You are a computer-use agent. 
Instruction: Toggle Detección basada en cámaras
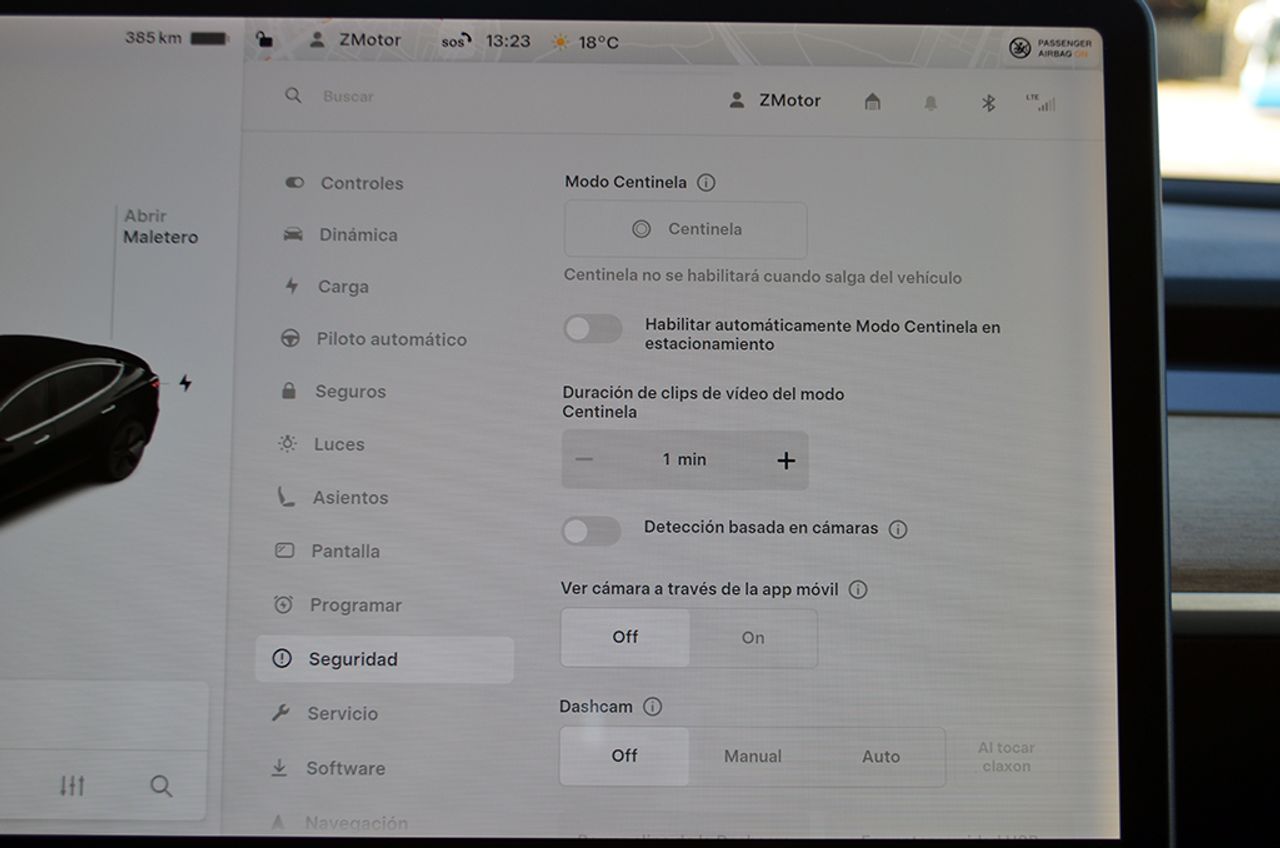[x=592, y=532]
